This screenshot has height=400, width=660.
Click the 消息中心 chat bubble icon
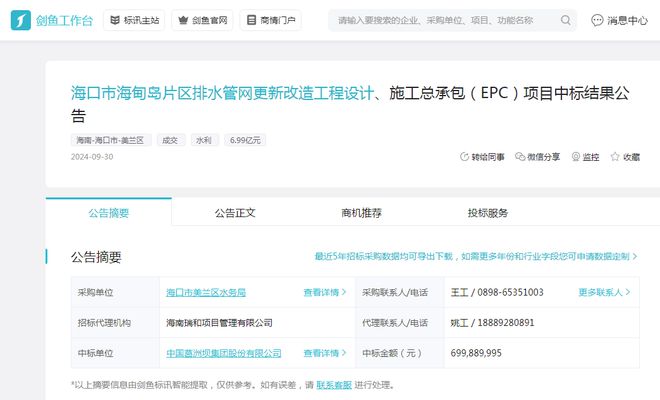tap(597, 20)
